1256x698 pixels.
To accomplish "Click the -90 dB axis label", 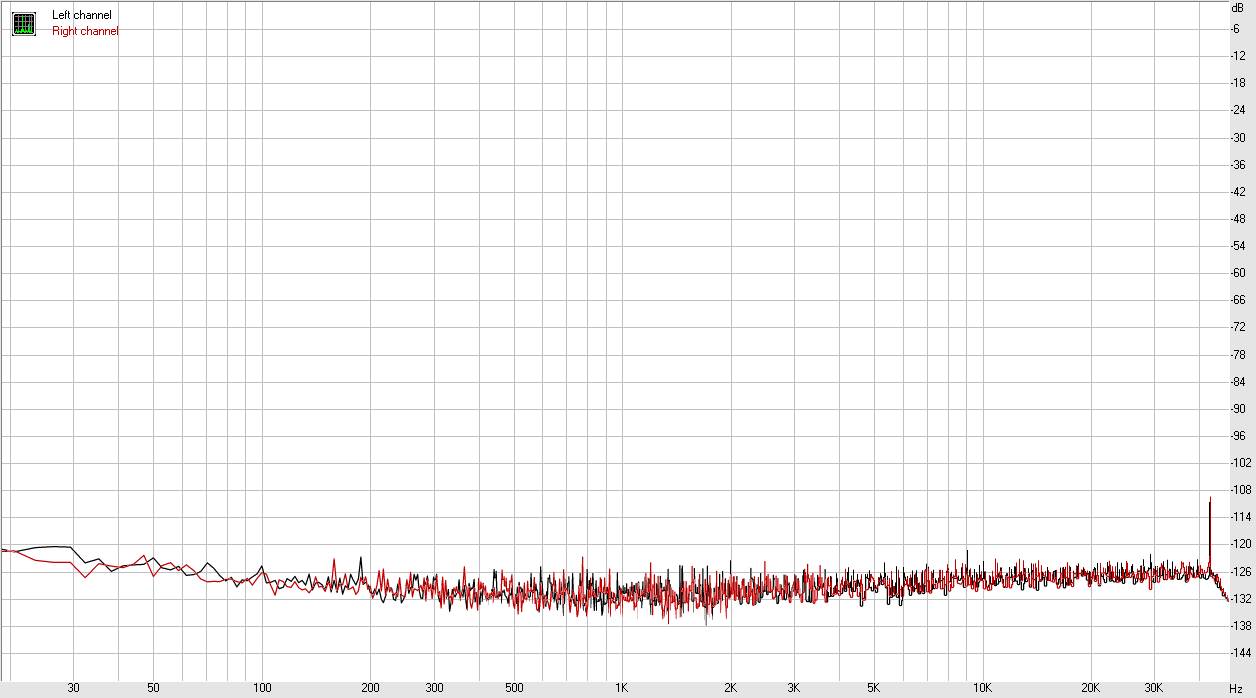I will (1239, 409).
